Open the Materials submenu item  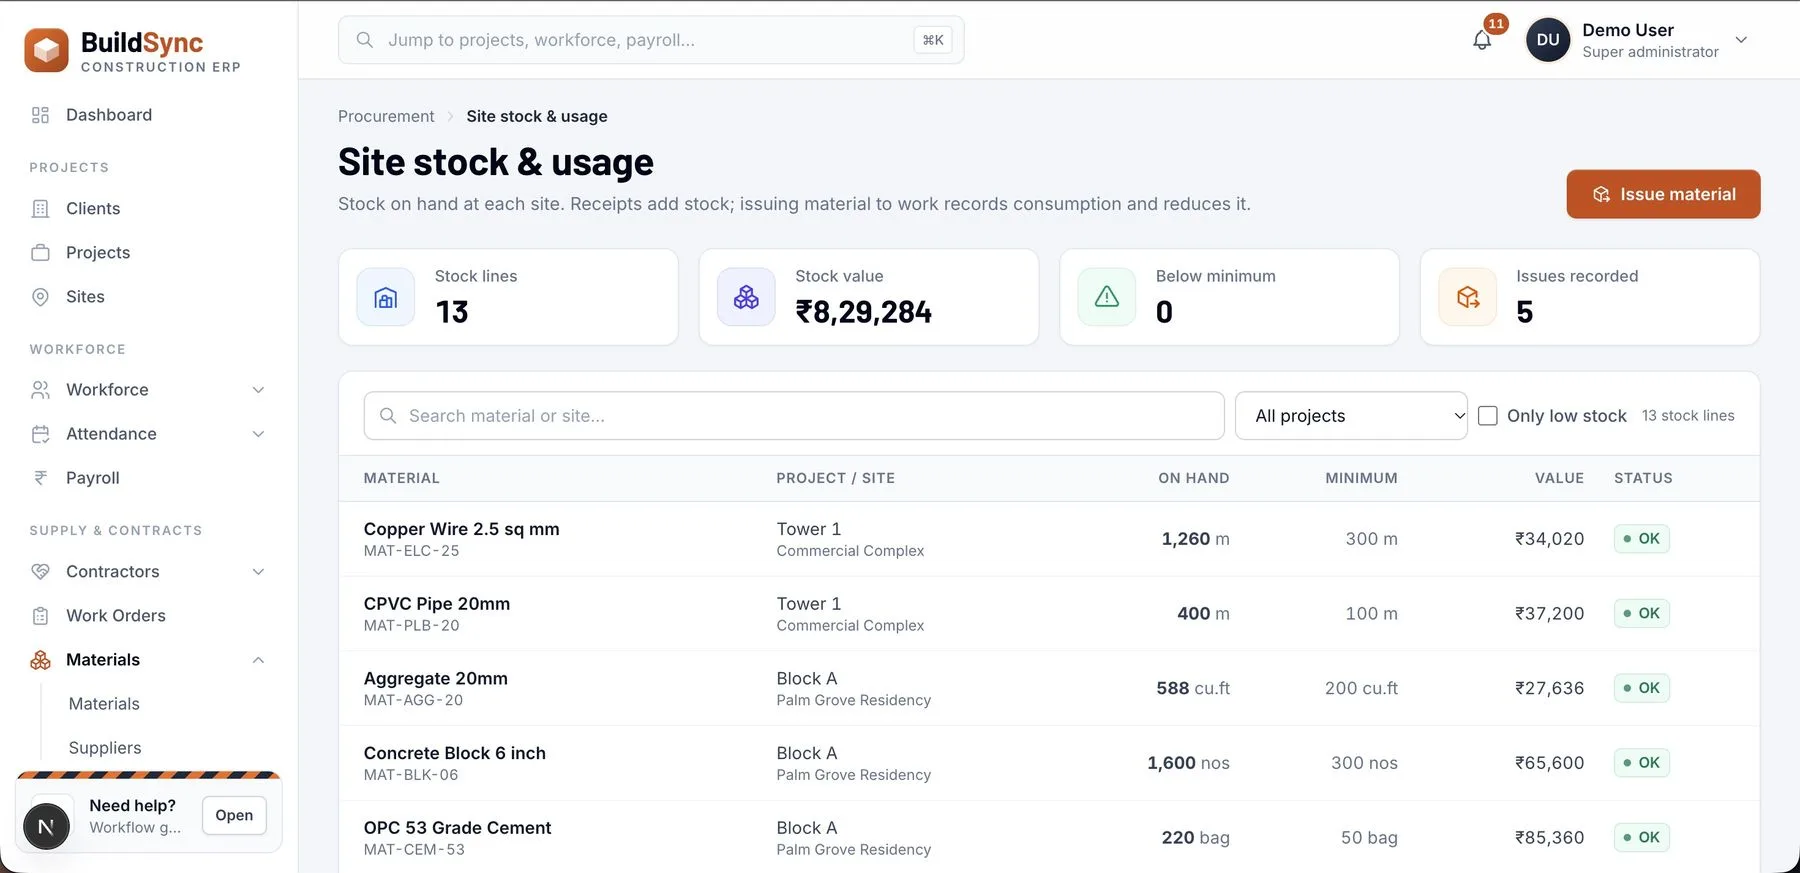tap(104, 704)
